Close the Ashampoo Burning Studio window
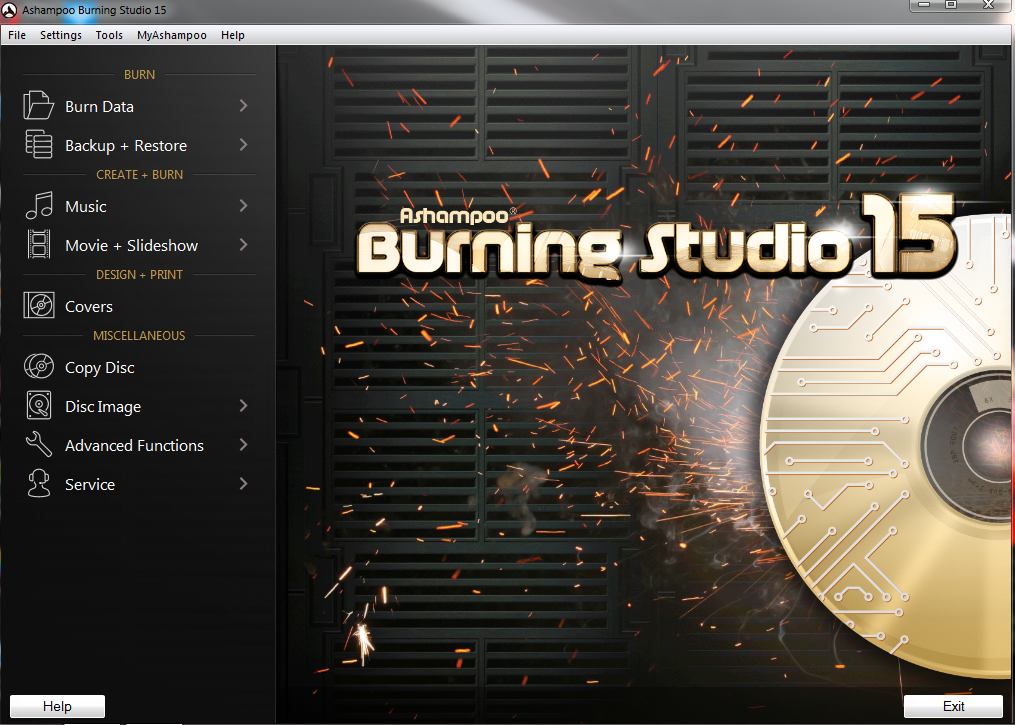The height and width of the screenshot is (725, 1015). tap(988, 5)
